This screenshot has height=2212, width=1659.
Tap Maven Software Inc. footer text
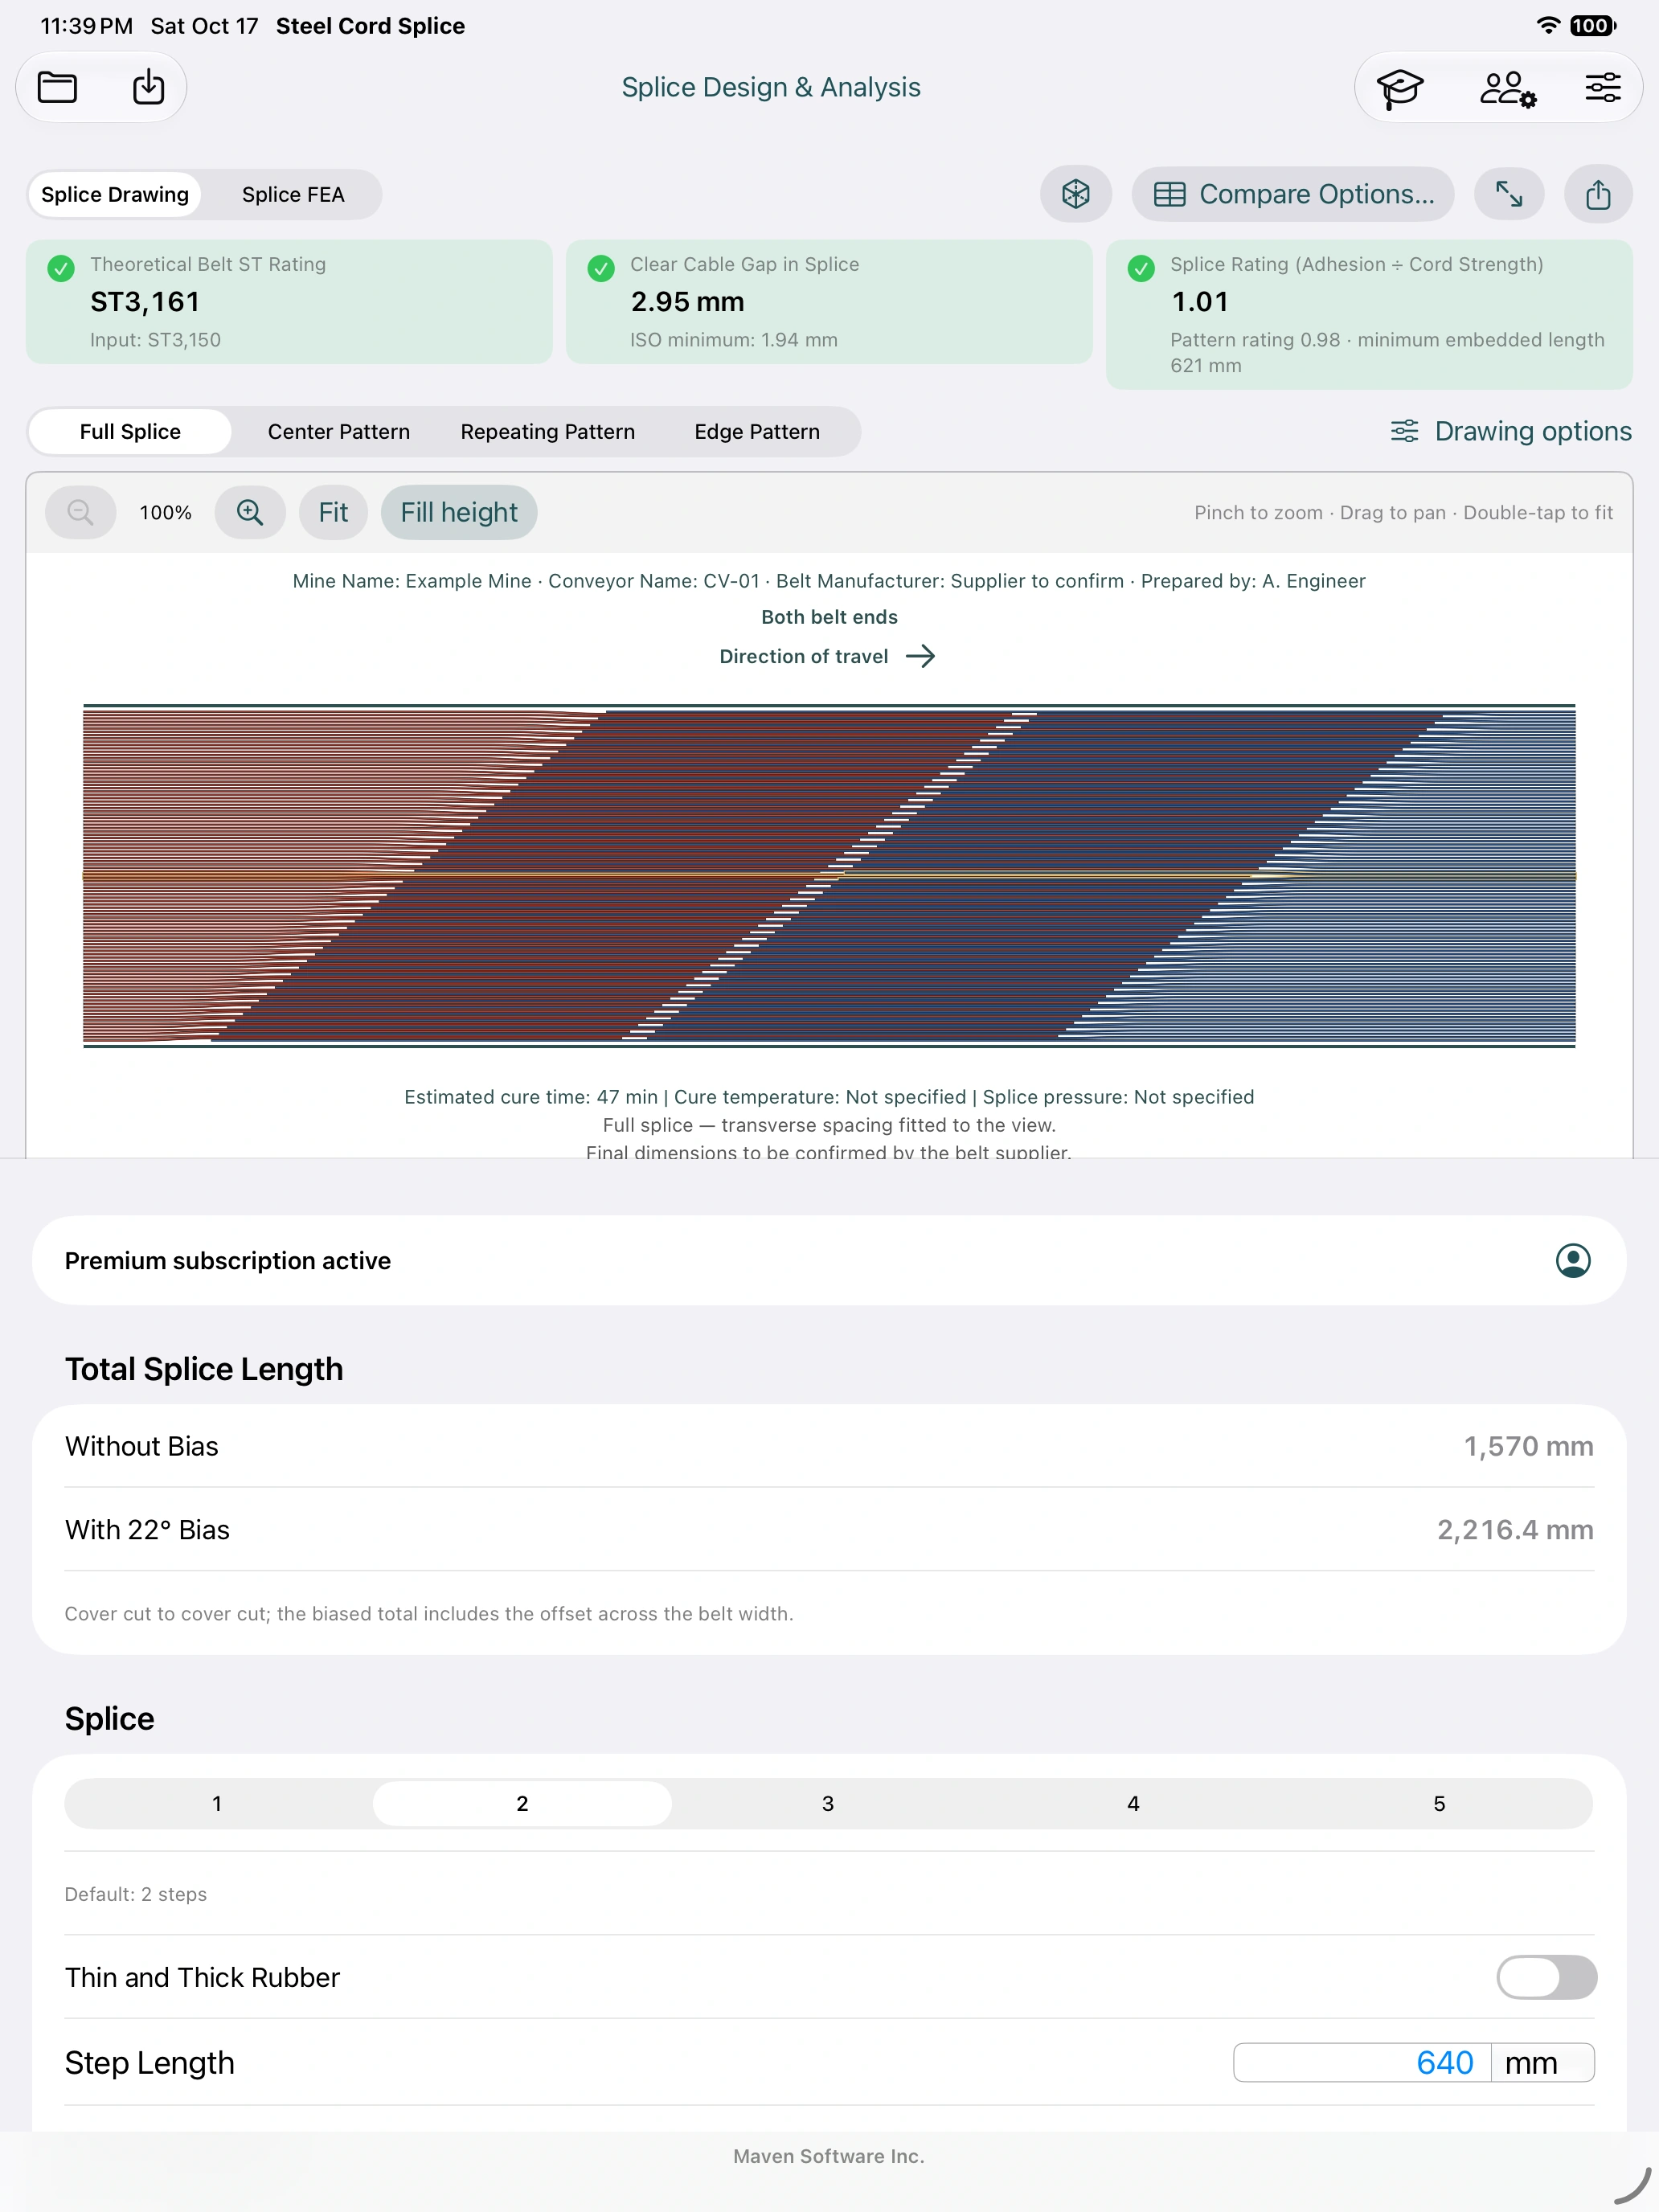pos(829,2156)
